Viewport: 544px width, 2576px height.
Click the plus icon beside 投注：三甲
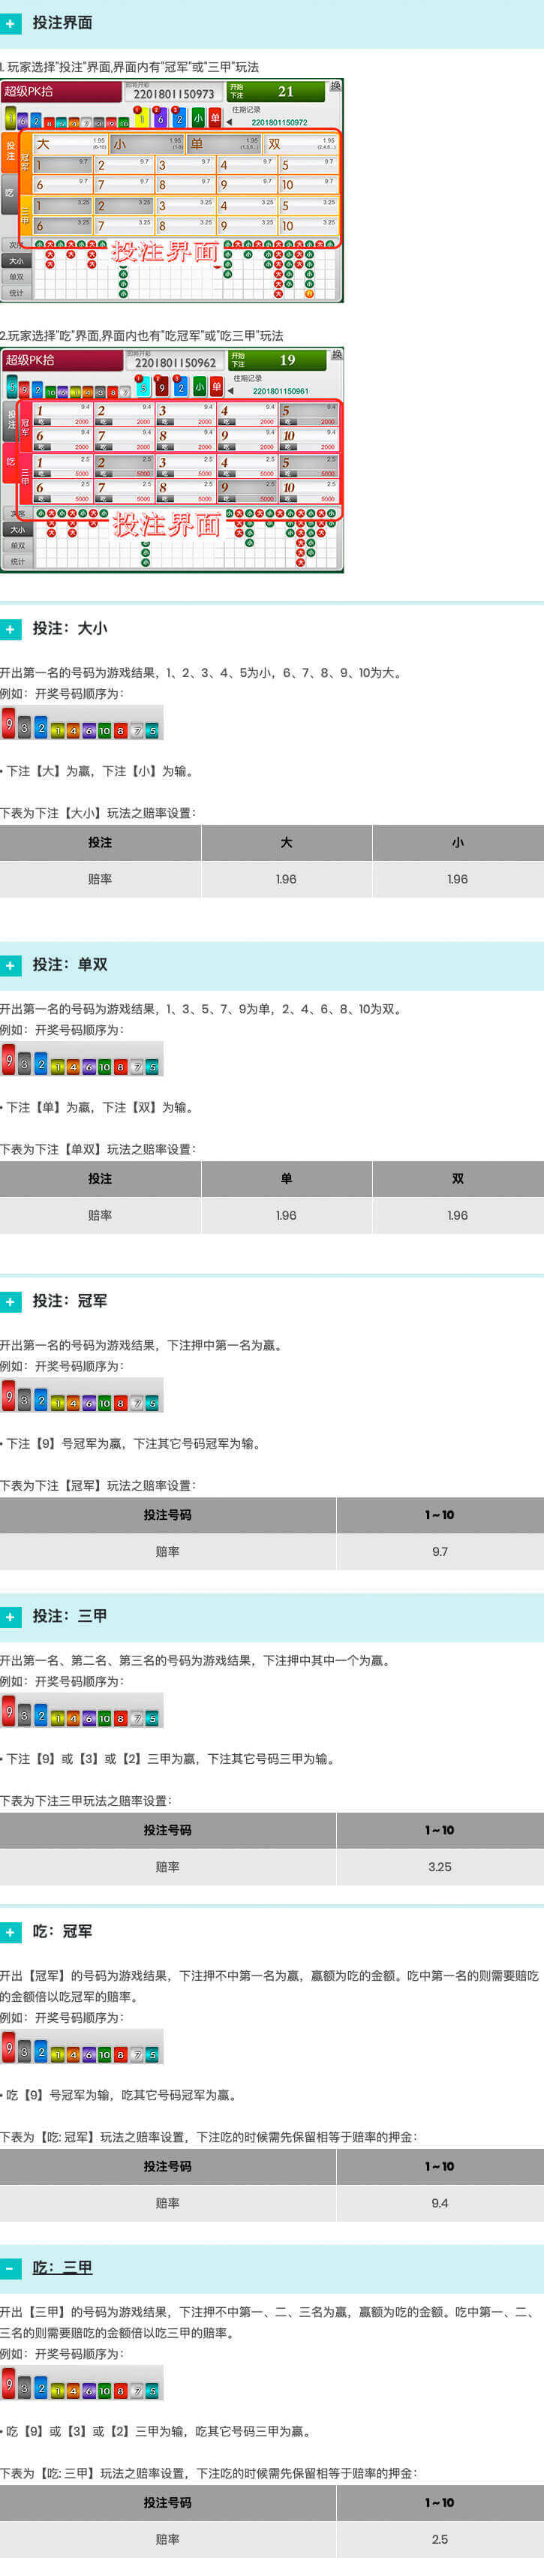pos(11,1616)
